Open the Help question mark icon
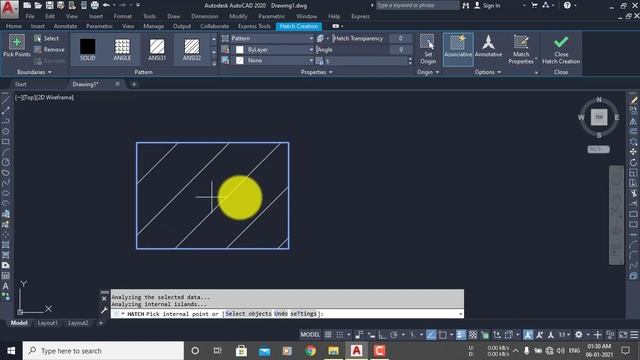The height and width of the screenshot is (360, 640). [x=567, y=5]
